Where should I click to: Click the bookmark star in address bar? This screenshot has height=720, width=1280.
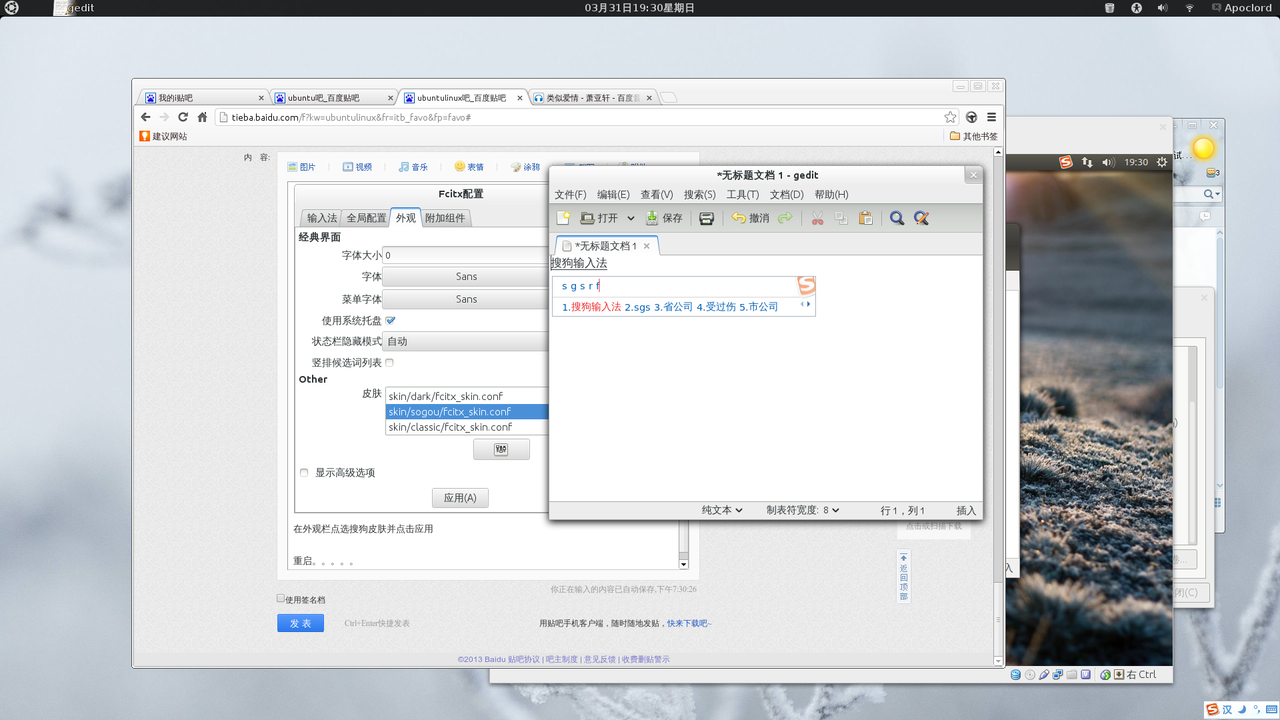[x=950, y=117]
